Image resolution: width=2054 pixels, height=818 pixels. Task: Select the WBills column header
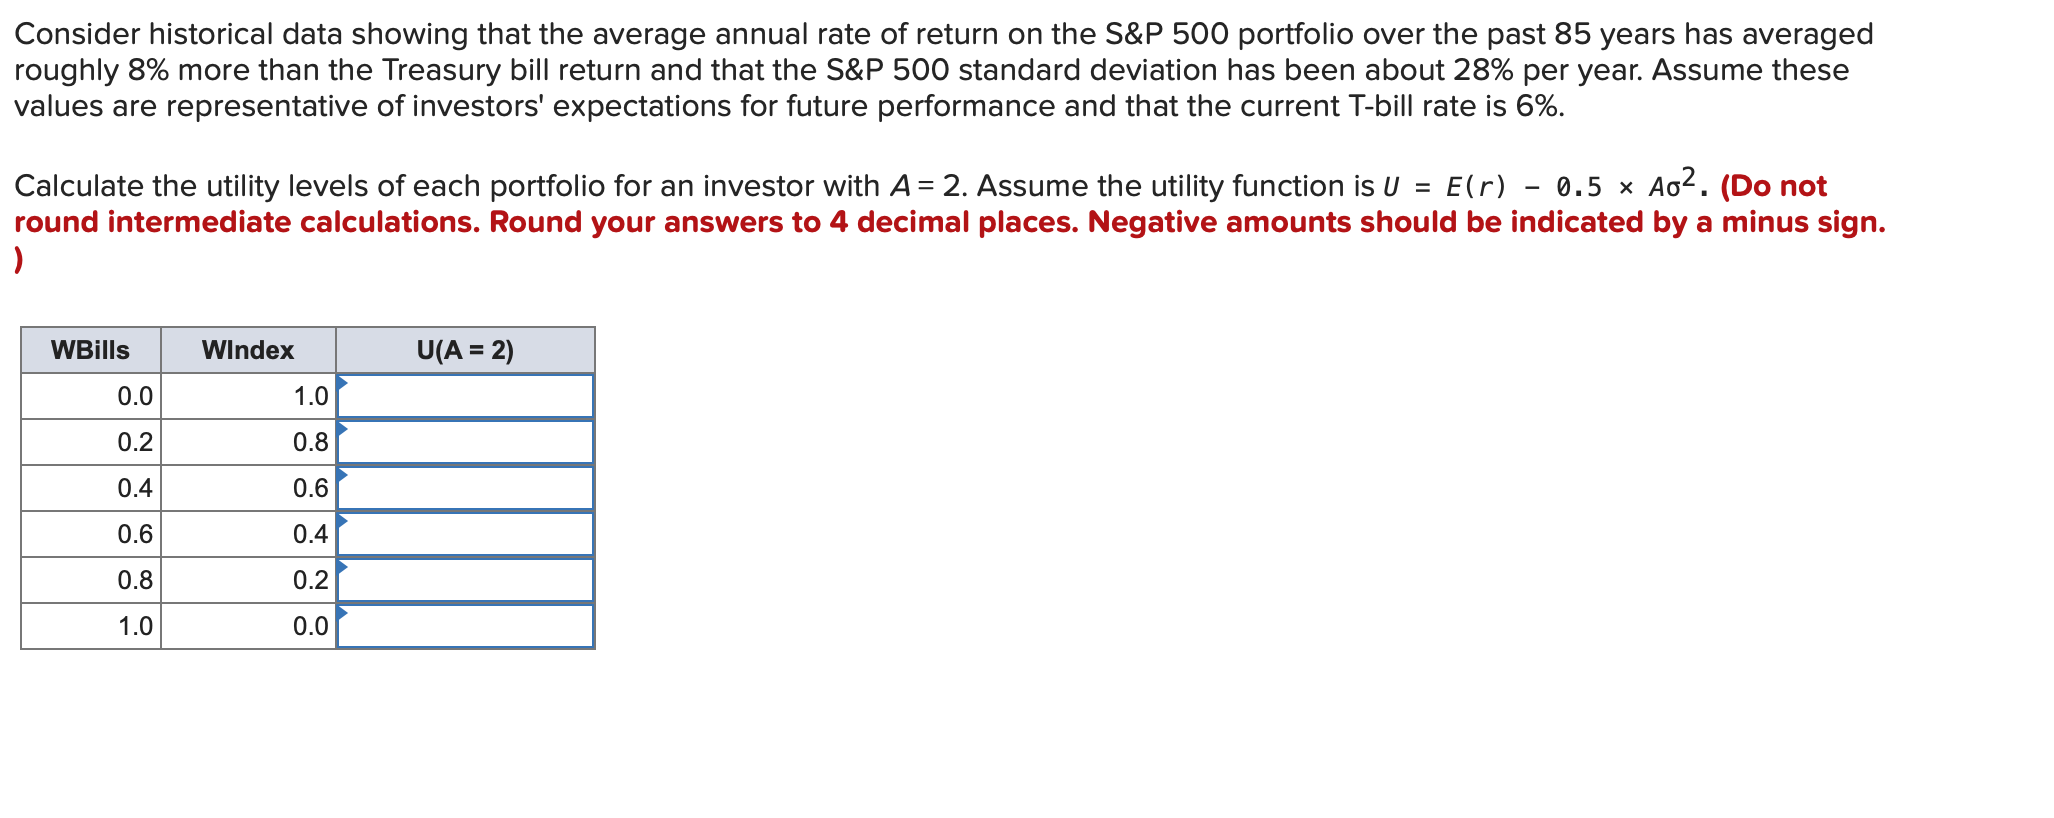point(90,350)
